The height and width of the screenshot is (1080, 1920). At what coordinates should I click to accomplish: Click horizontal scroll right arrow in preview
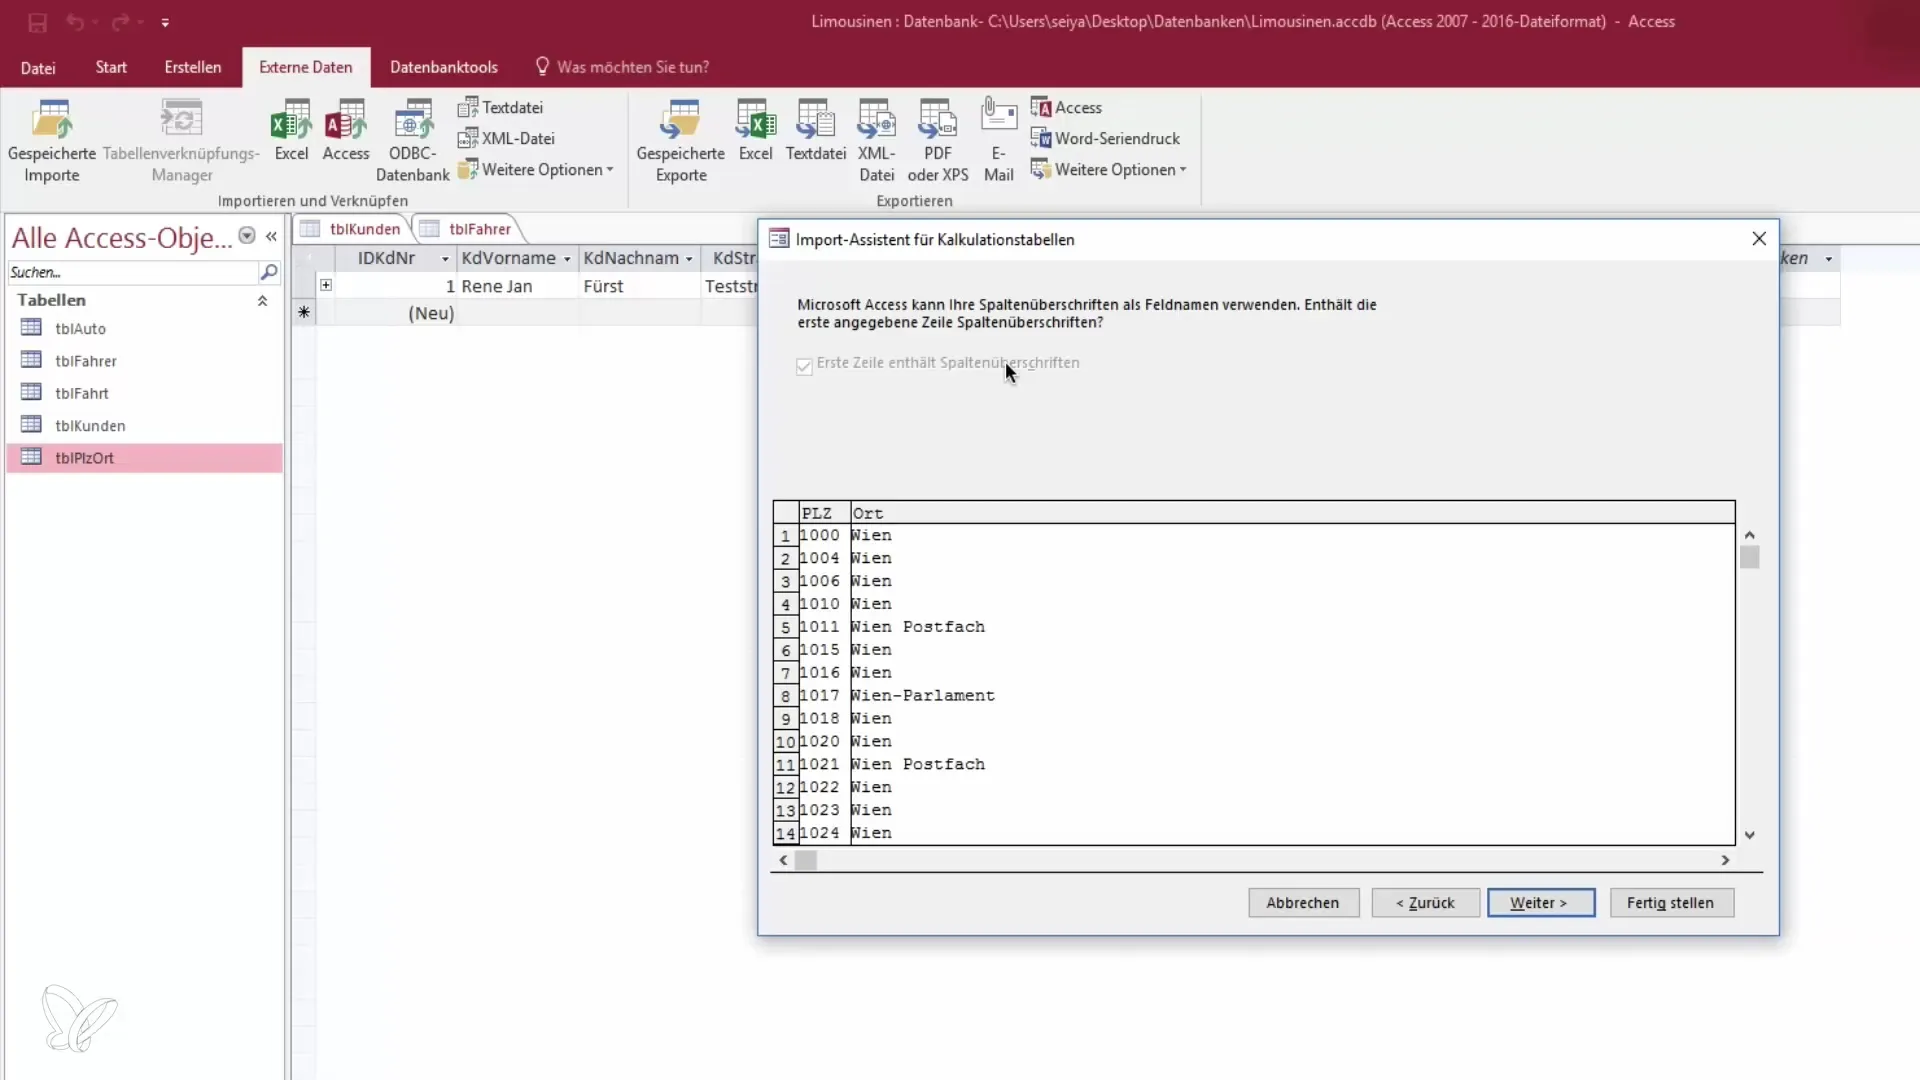1725,860
